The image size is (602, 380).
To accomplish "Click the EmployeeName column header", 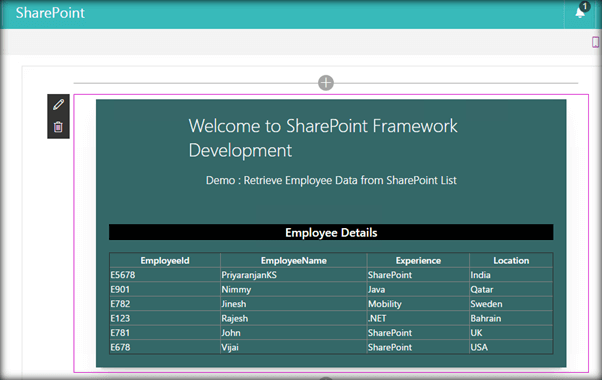I will click(294, 261).
